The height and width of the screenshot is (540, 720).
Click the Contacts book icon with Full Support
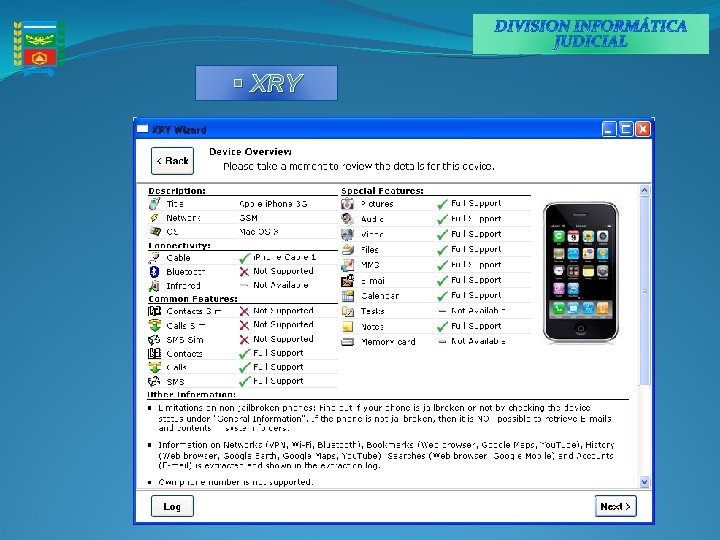[154, 353]
